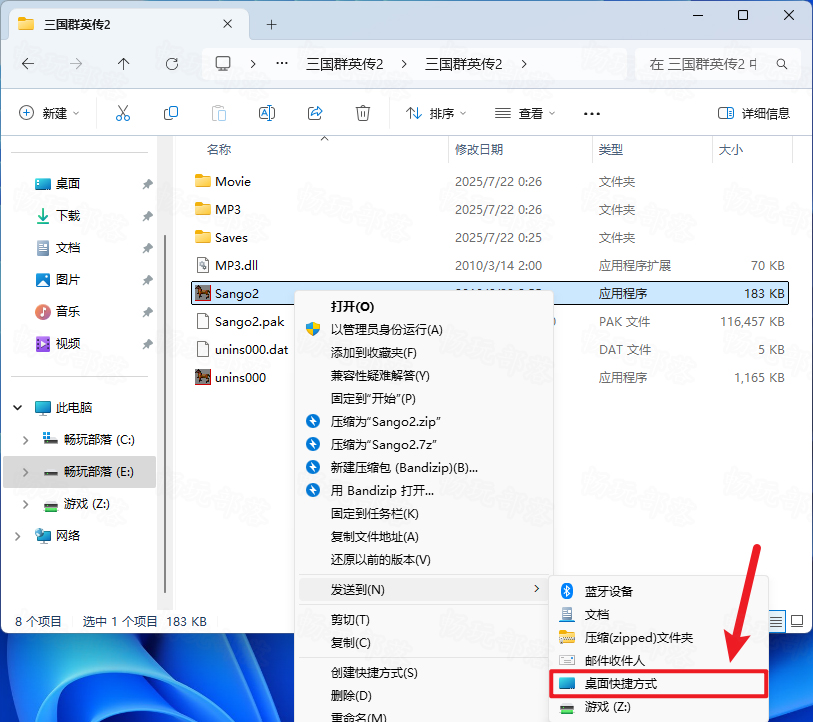Viewport: 813px width, 722px height.
Task: Choose 打开(O) from context menu
Action: click(424, 307)
